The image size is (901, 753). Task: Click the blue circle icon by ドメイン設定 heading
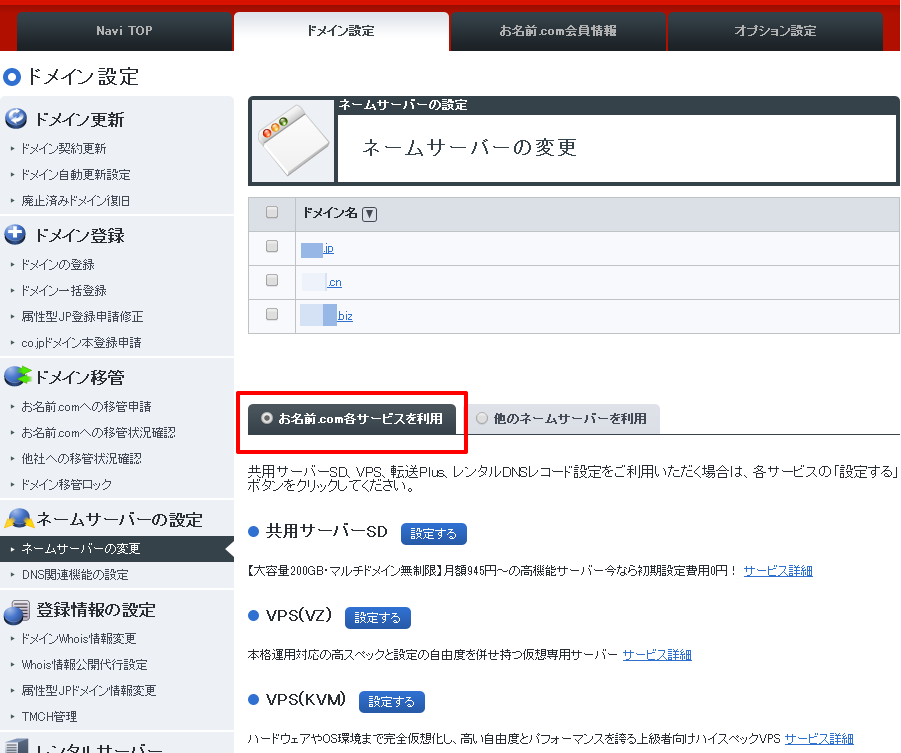pos(11,77)
